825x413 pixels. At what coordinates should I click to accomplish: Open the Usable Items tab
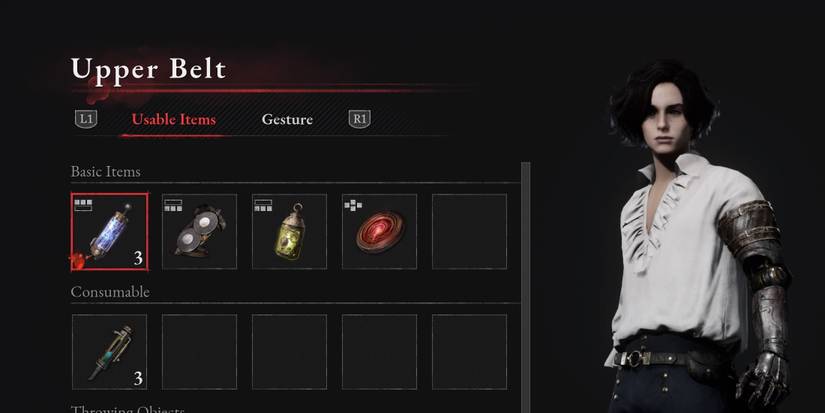point(174,119)
